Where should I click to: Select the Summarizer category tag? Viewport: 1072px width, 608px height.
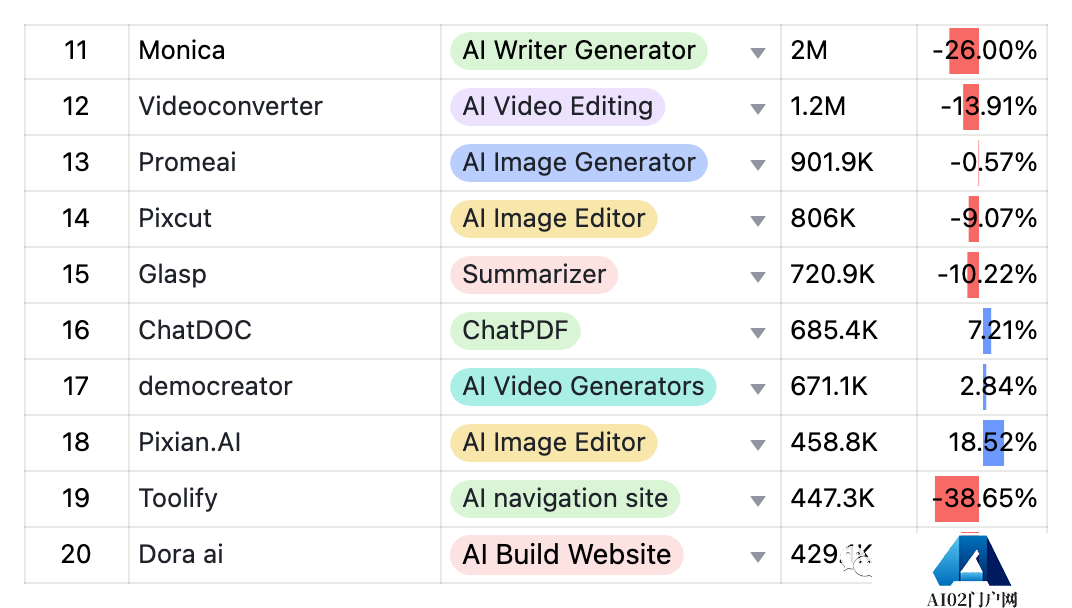click(x=534, y=275)
